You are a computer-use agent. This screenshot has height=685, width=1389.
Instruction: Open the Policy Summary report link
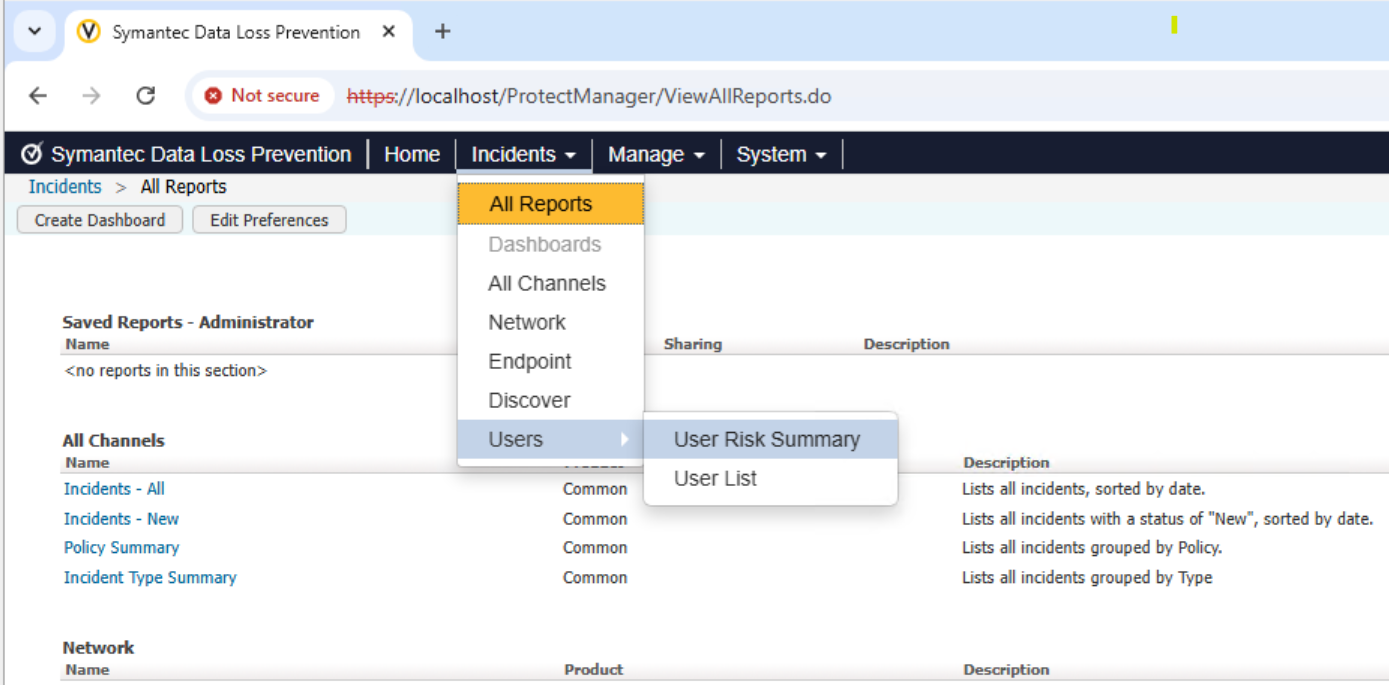121,548
